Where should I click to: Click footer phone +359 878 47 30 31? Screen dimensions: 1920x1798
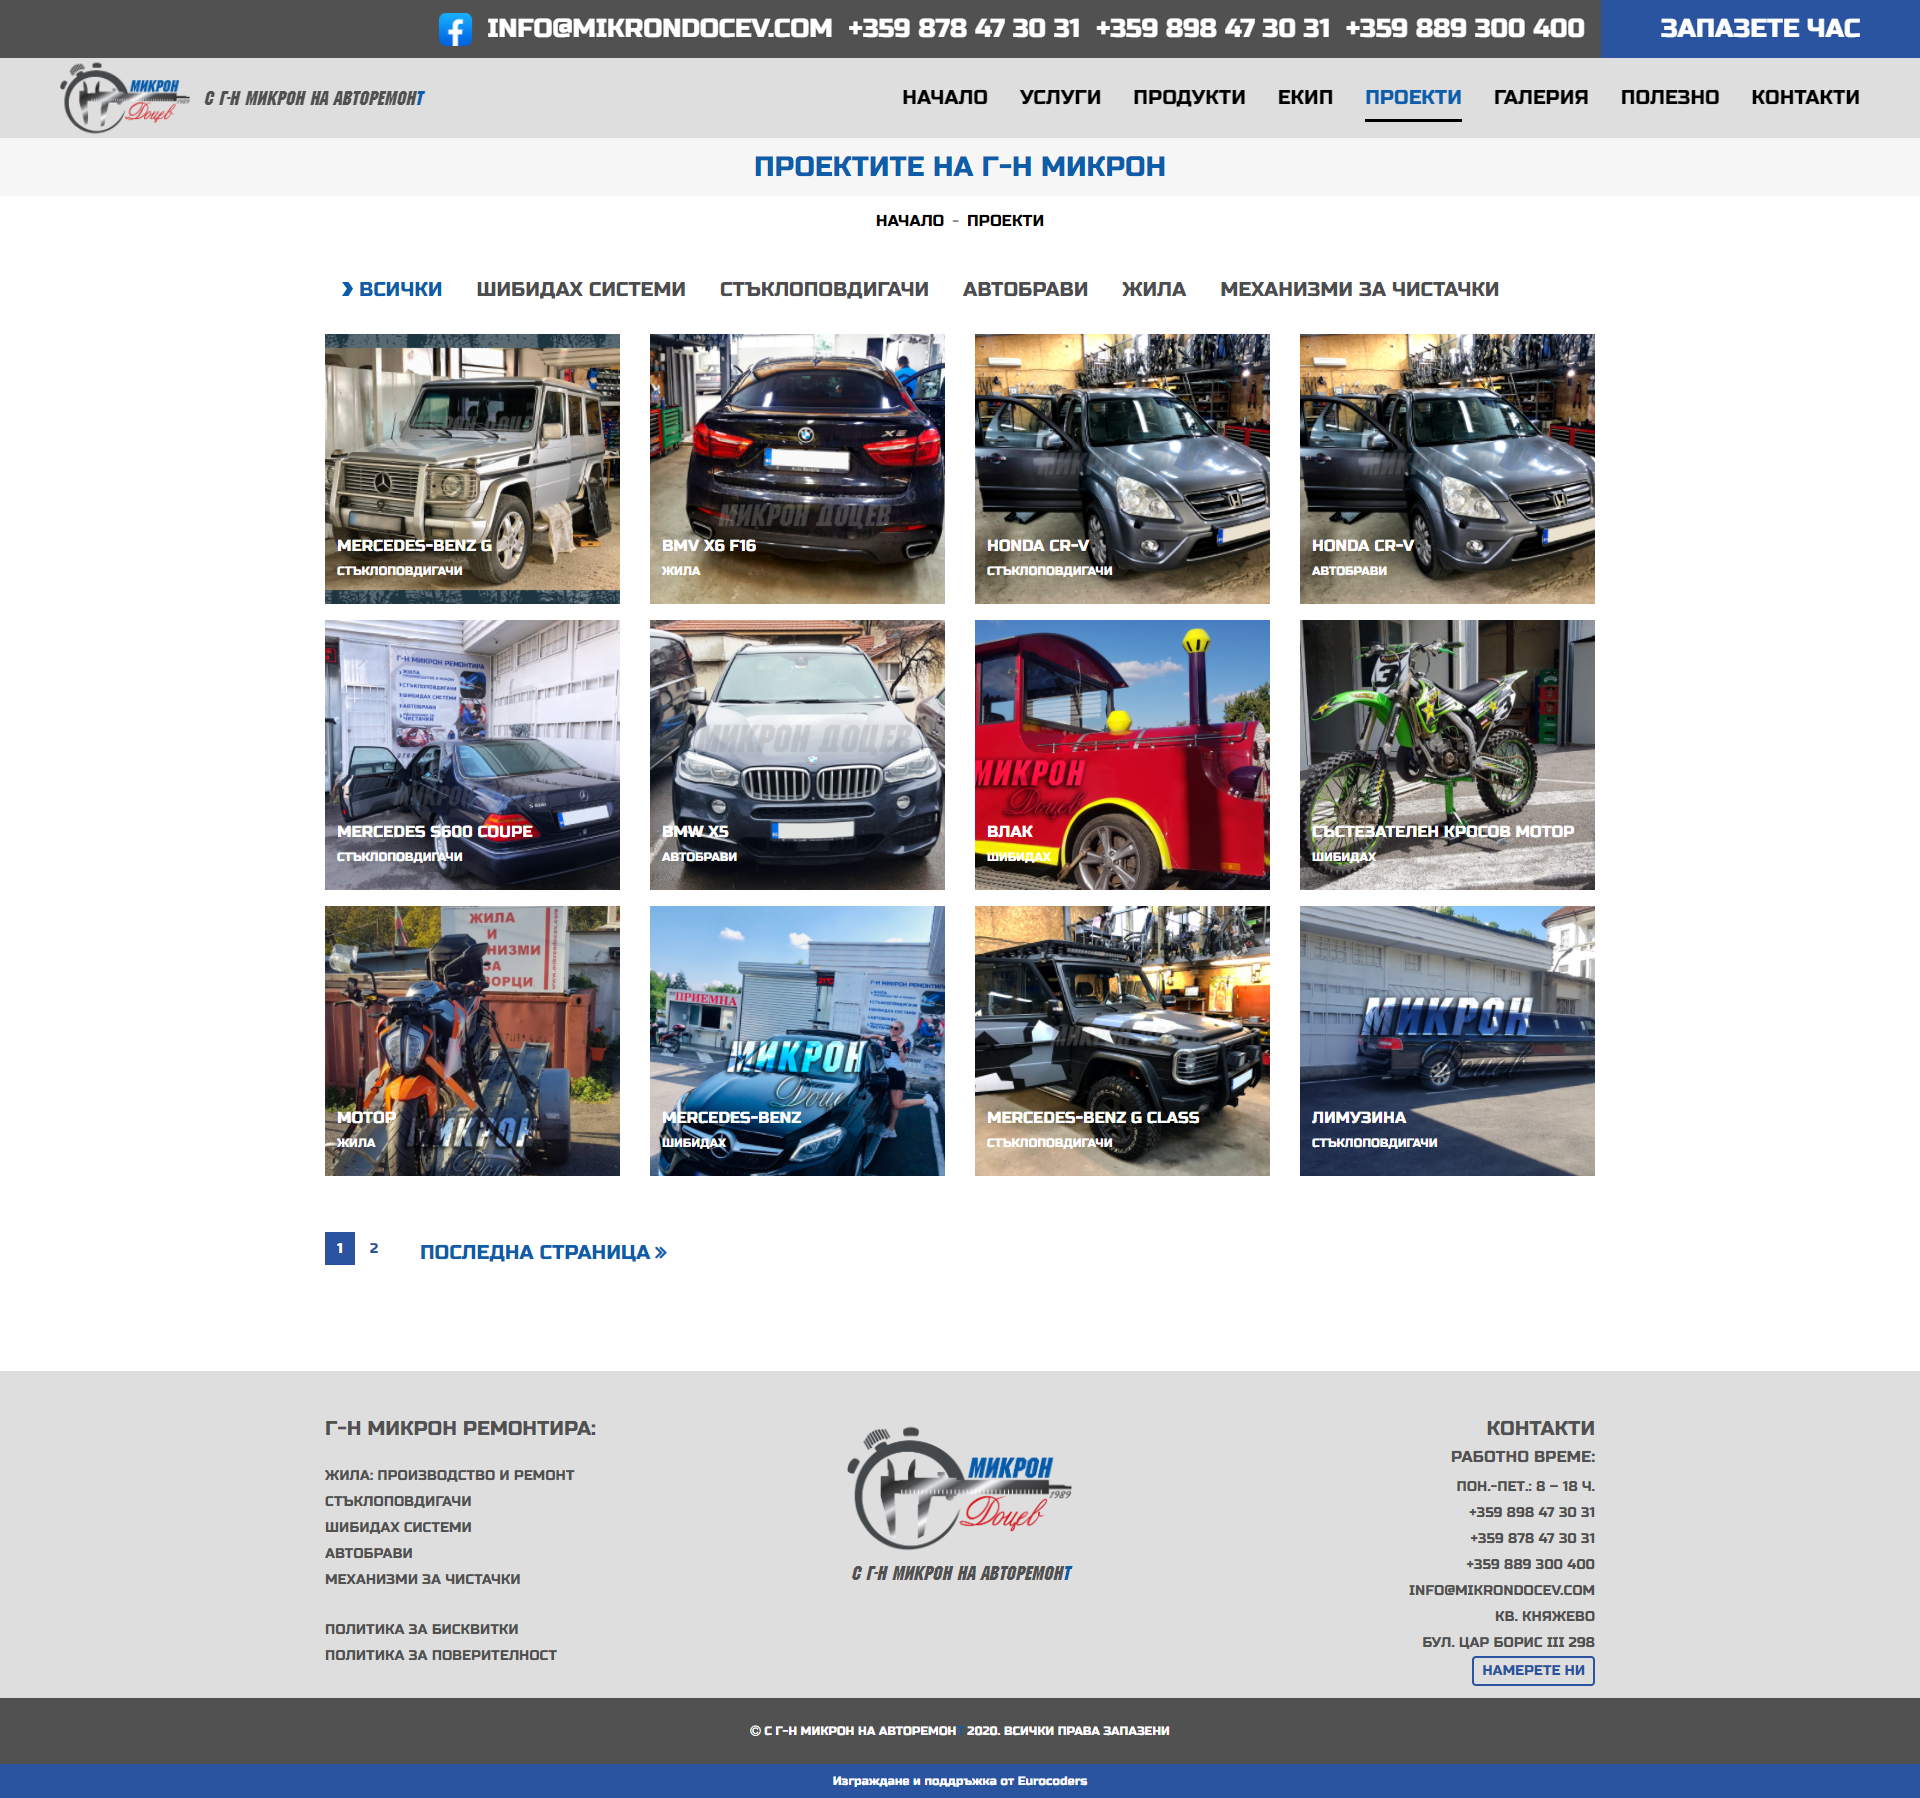[x=1532, y=1538]
